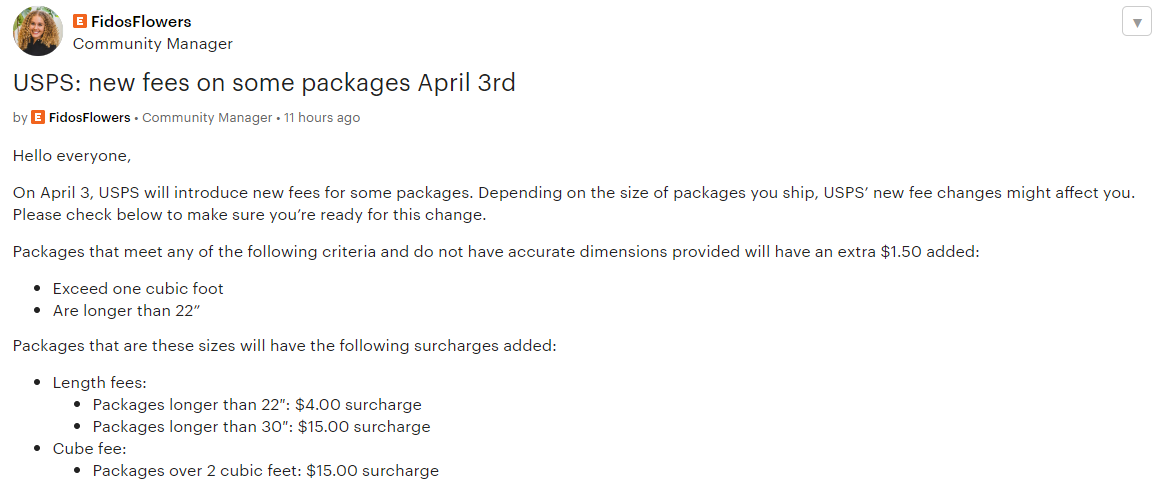Click the paragraph starting 'On April 3, USPS'
The width and height of the screenshot is (1158, 483).
(573, 205)
